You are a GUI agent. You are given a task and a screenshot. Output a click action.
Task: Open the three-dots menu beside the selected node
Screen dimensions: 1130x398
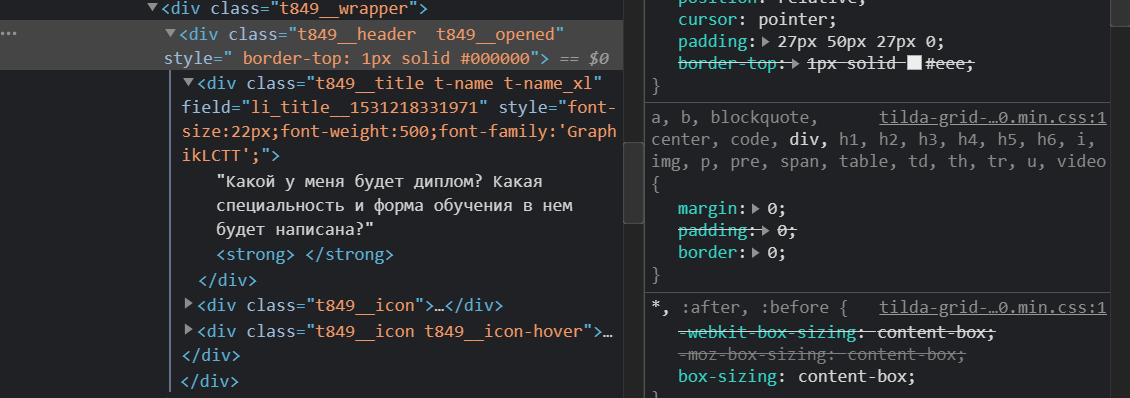tap(9, 34)
